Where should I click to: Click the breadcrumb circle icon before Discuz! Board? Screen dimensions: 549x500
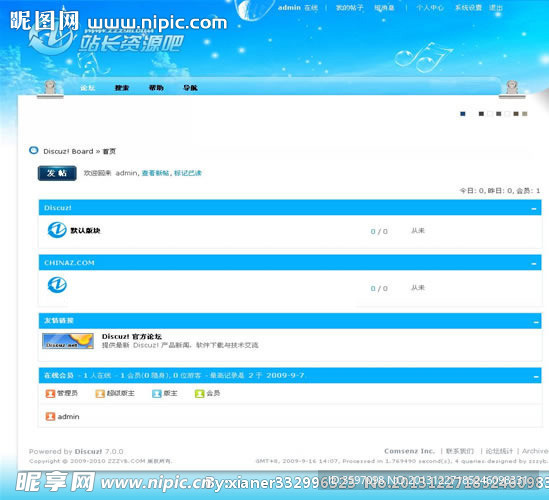34,151
